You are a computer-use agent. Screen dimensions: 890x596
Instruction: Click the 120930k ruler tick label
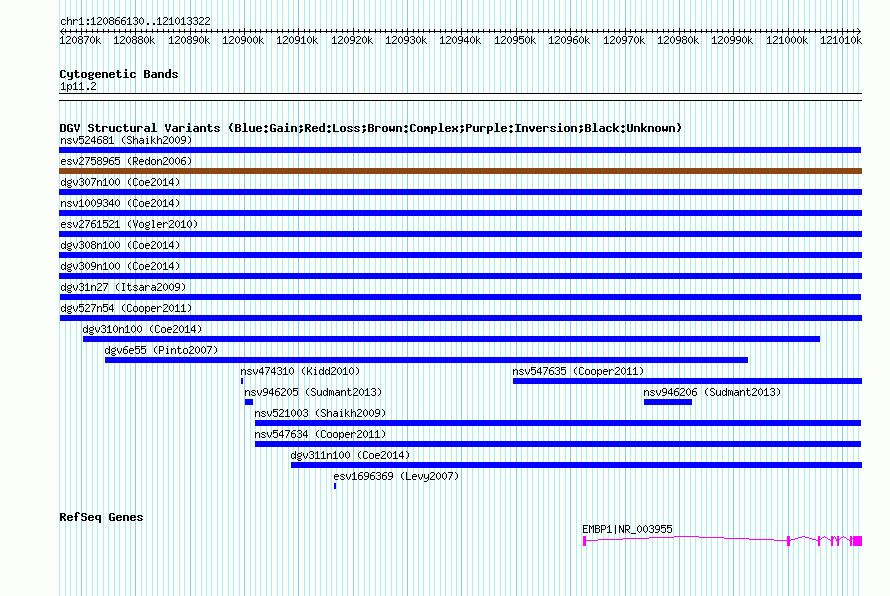pos(406,40)
